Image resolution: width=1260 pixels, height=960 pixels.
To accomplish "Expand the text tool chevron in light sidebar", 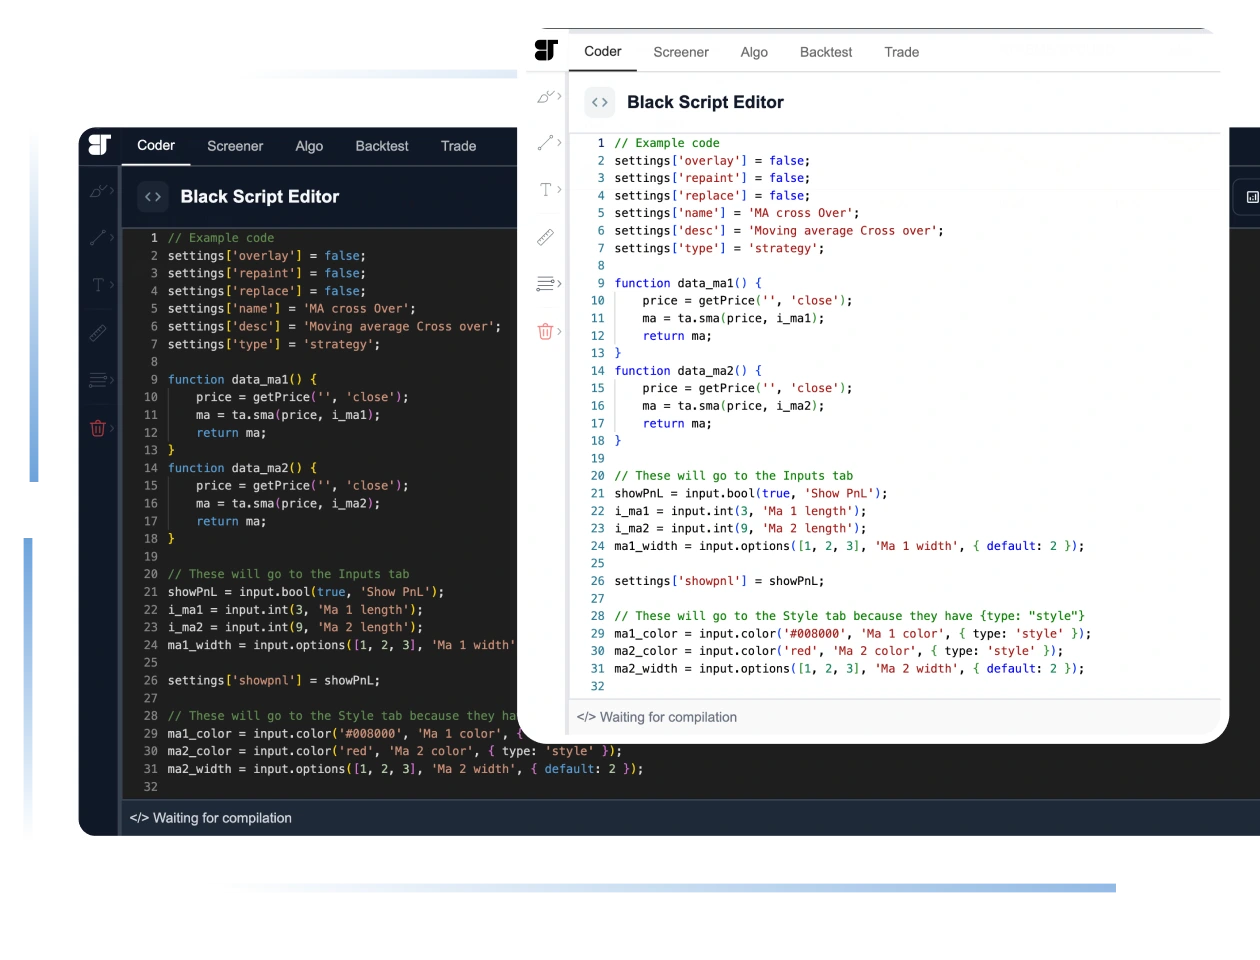I will (x=559, y=190).
